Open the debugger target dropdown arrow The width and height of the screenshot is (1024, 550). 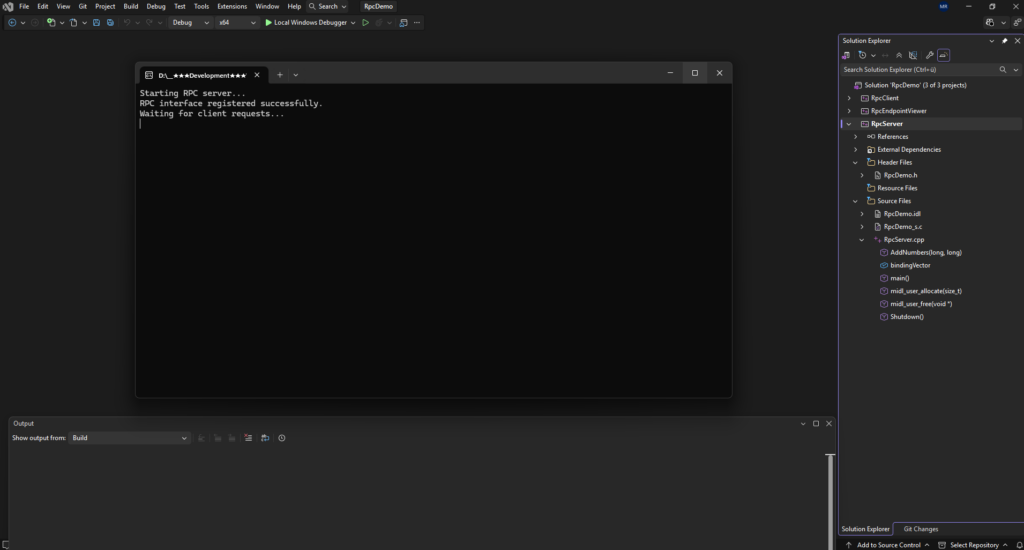click(x=353, y=23)
